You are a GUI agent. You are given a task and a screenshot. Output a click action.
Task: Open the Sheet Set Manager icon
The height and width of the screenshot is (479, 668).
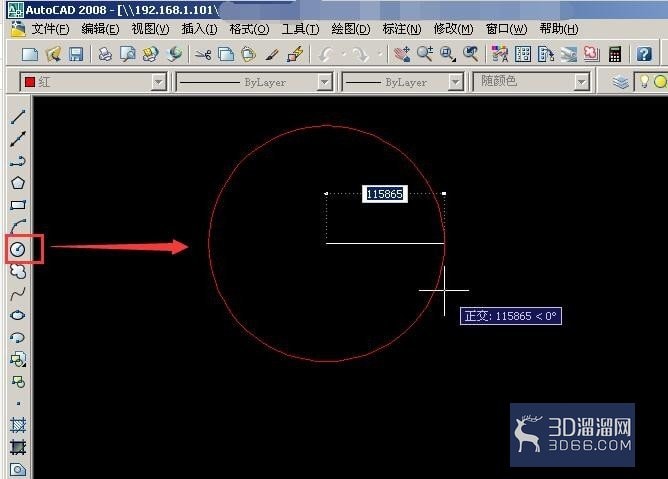569,54
